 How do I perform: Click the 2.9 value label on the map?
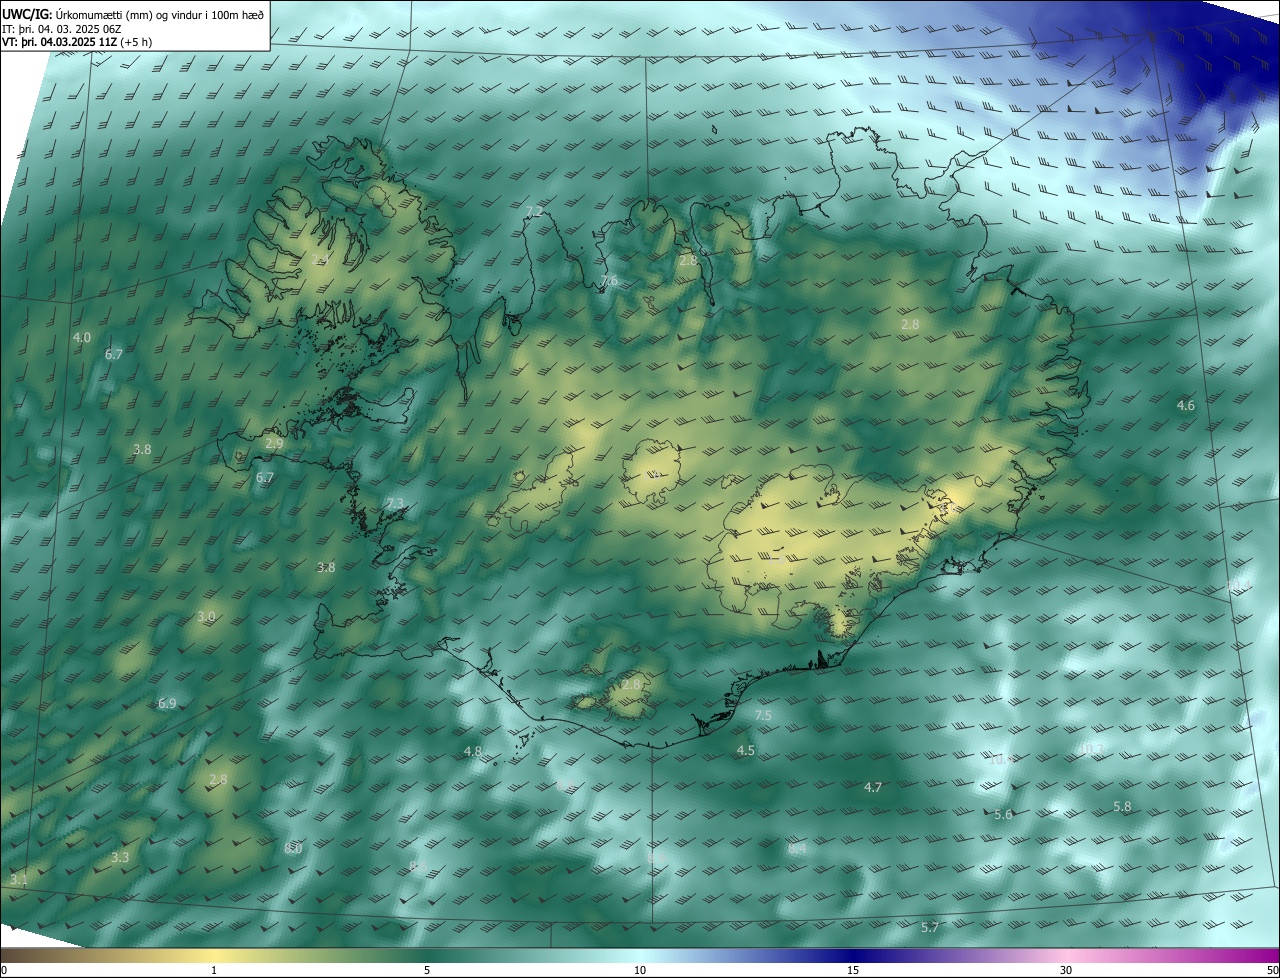(274, 443)
